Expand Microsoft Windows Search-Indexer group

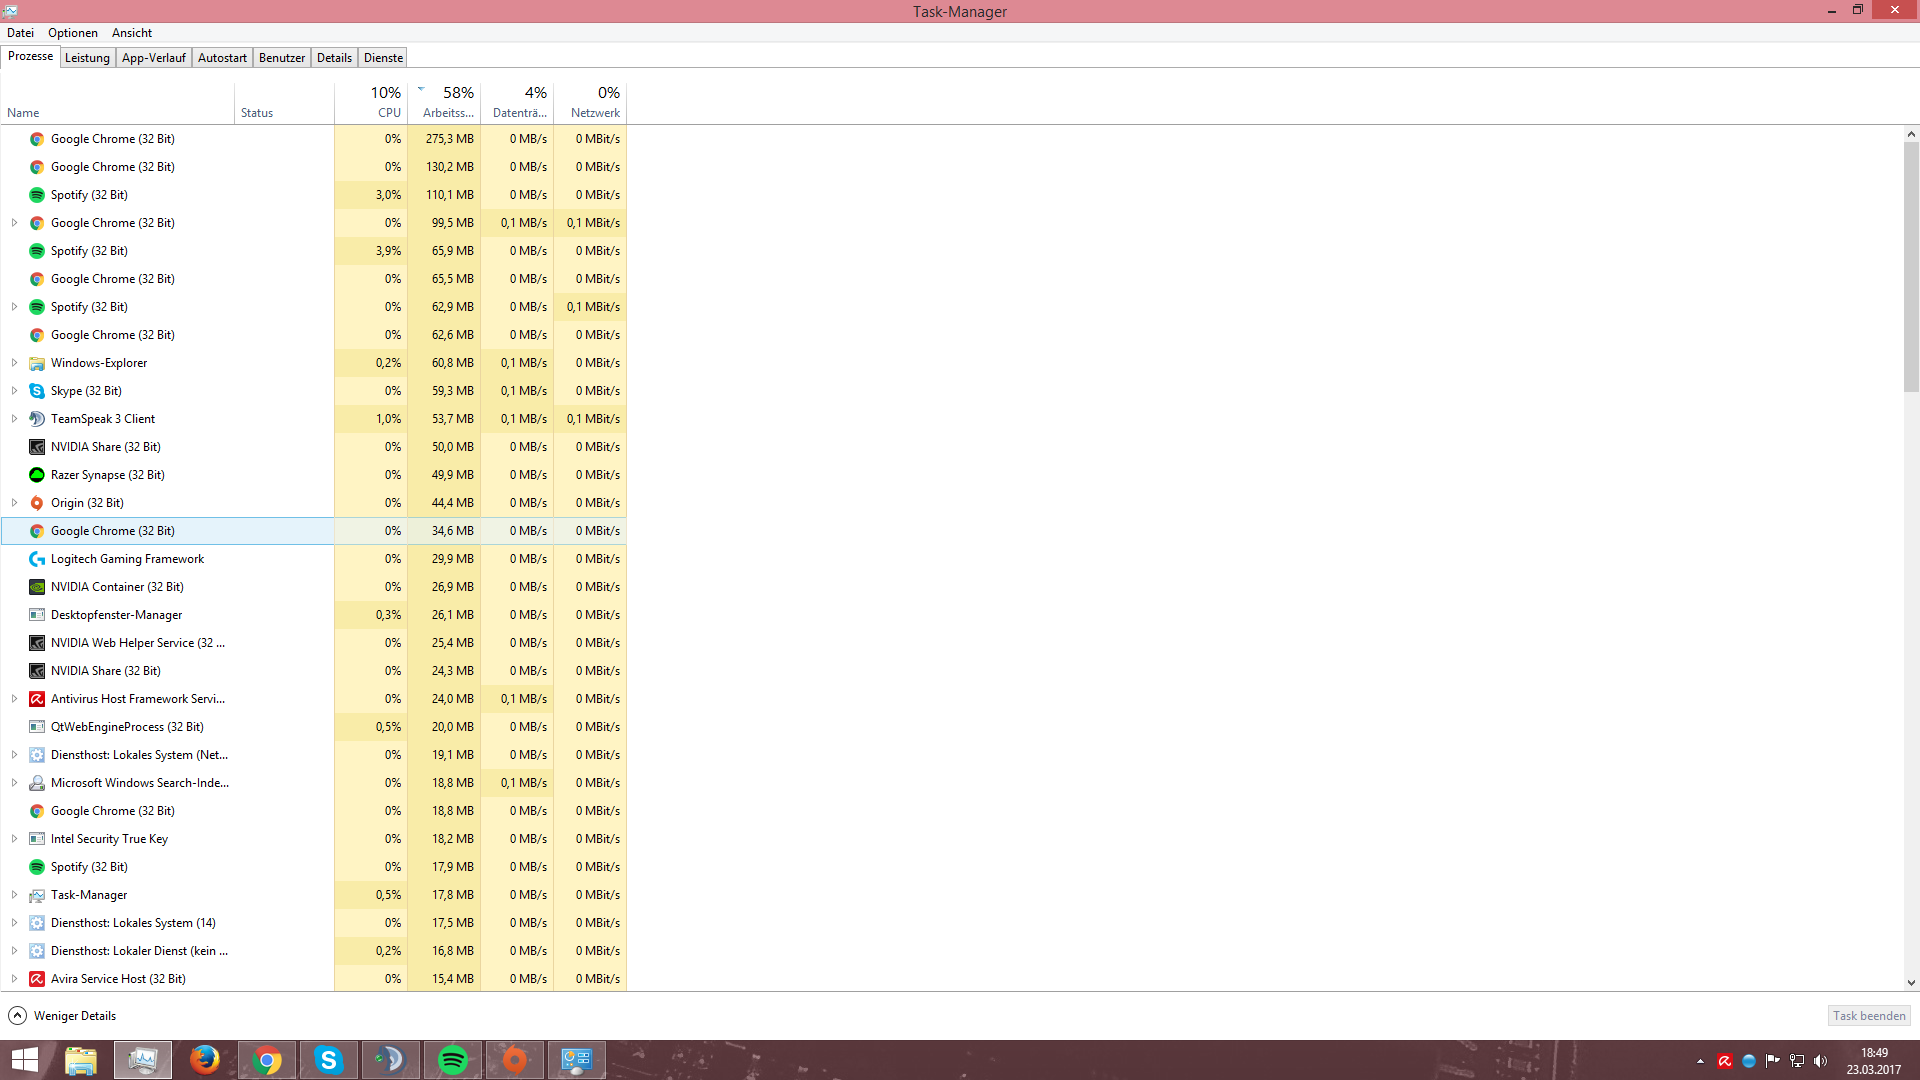click(x=14, y=783)
